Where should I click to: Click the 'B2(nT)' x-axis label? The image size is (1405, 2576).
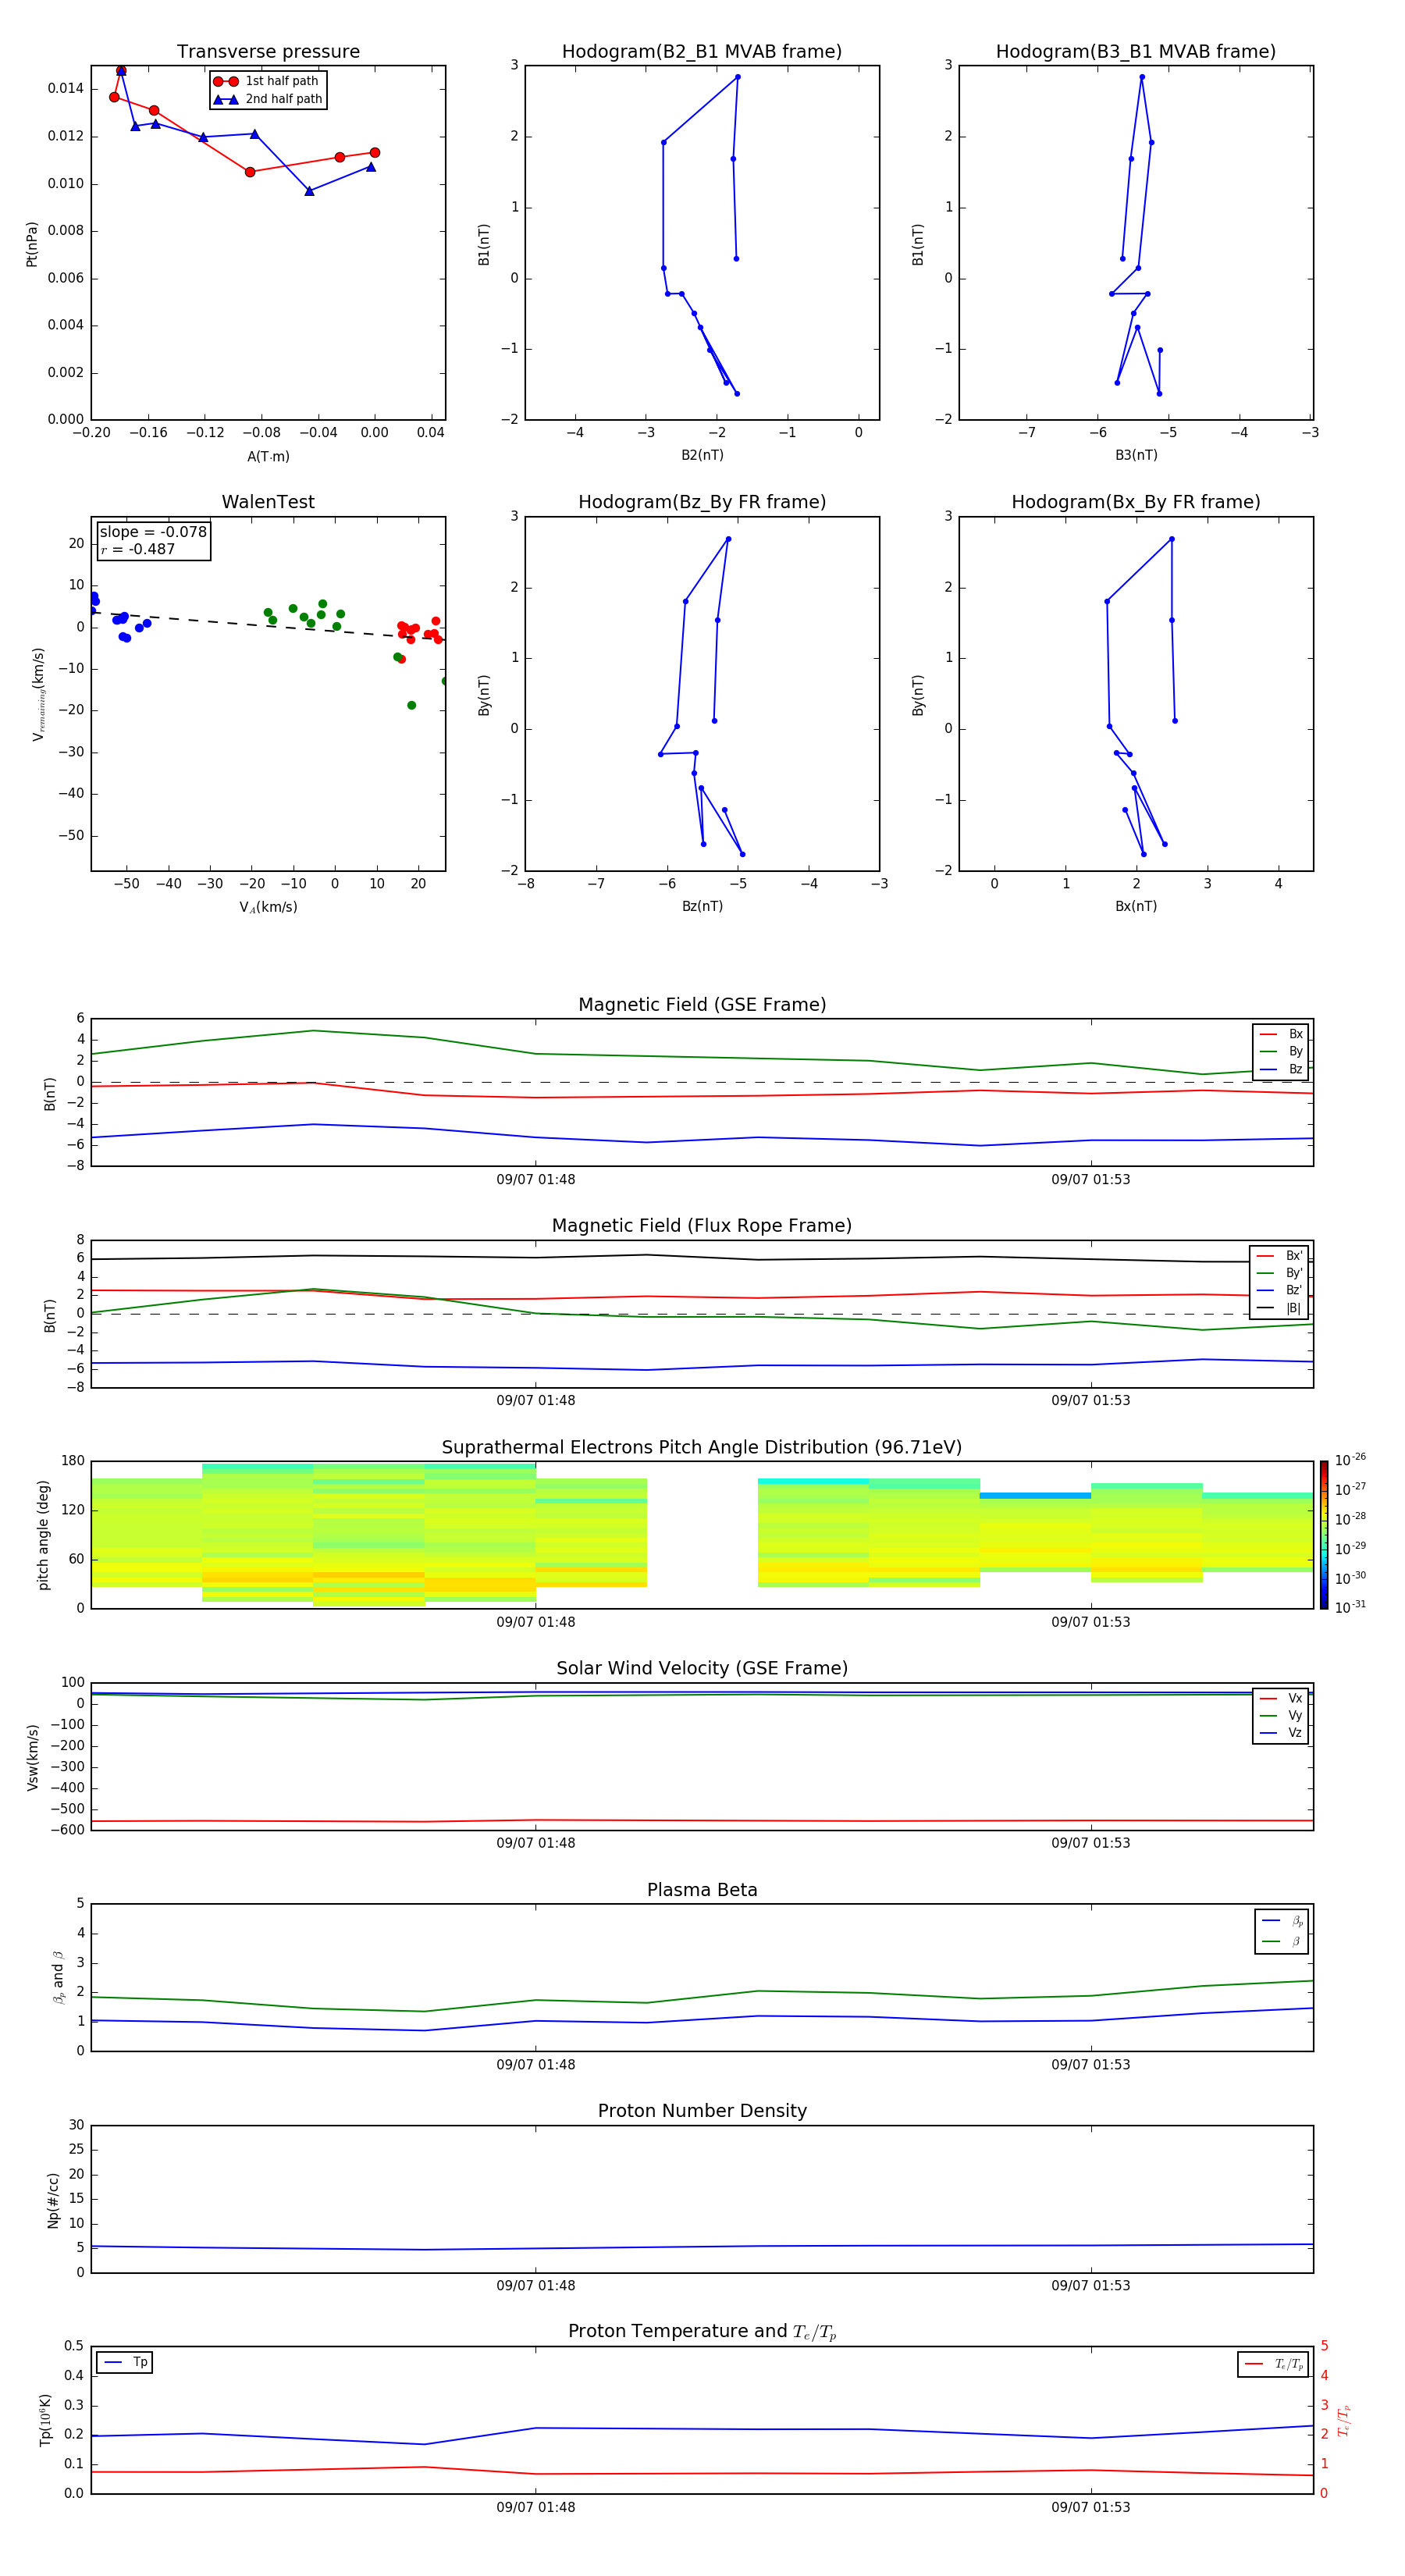tap(702, 455)
